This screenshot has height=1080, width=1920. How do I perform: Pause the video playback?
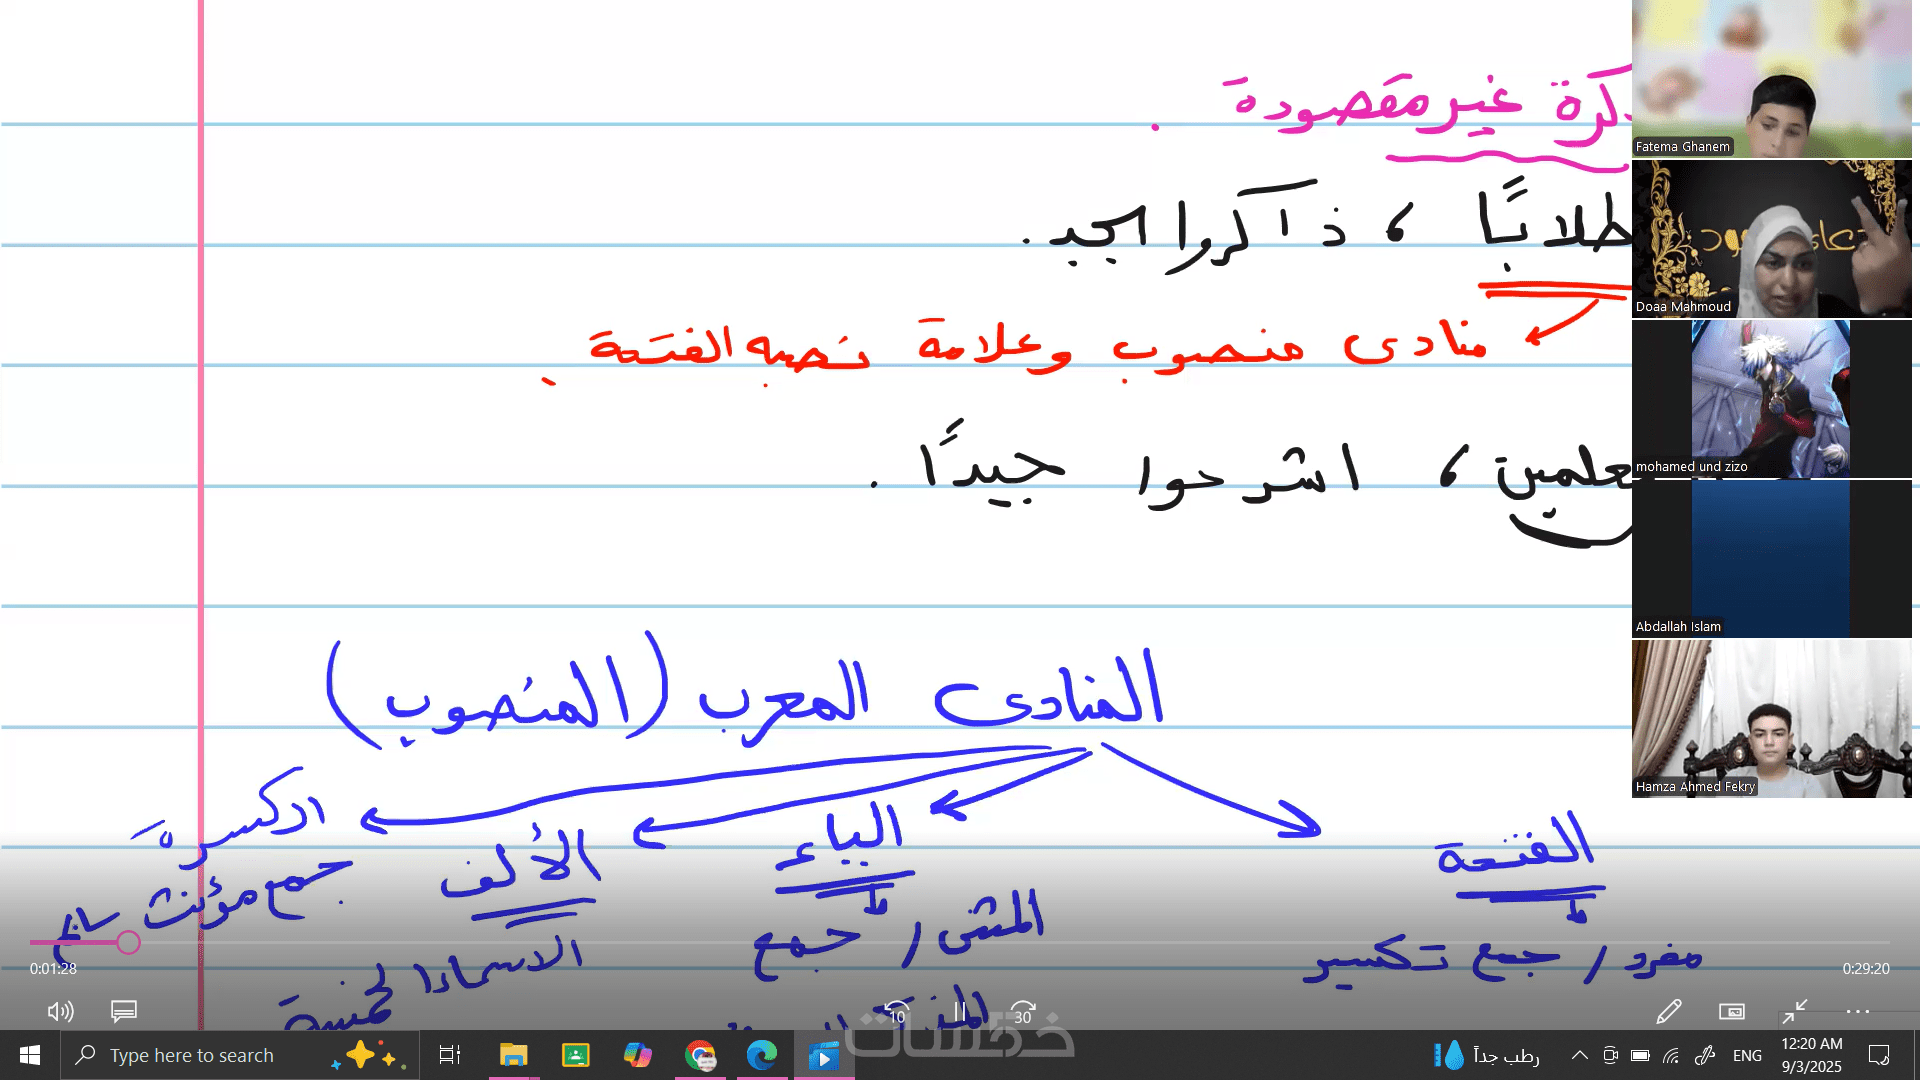click(960, 1012)
